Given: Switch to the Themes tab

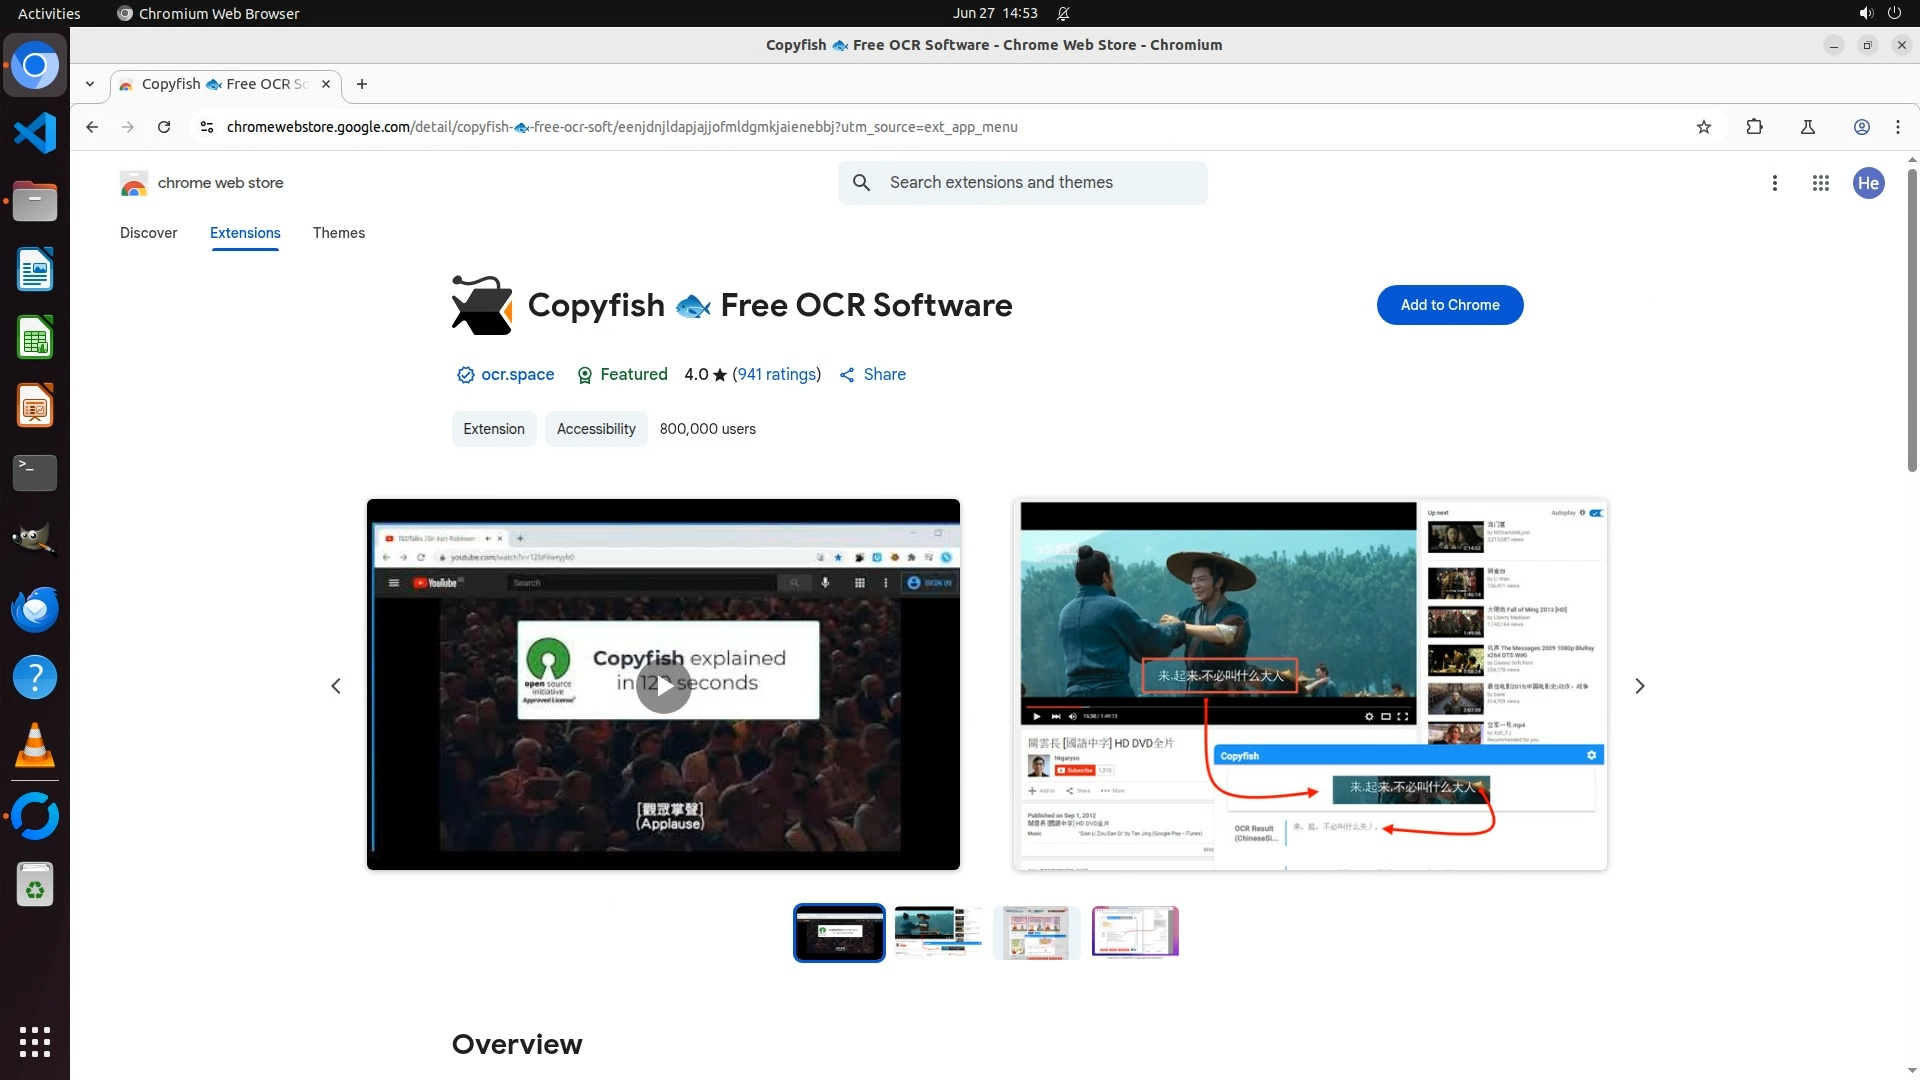Looking at the screenshot, I should tap(338, 233).
